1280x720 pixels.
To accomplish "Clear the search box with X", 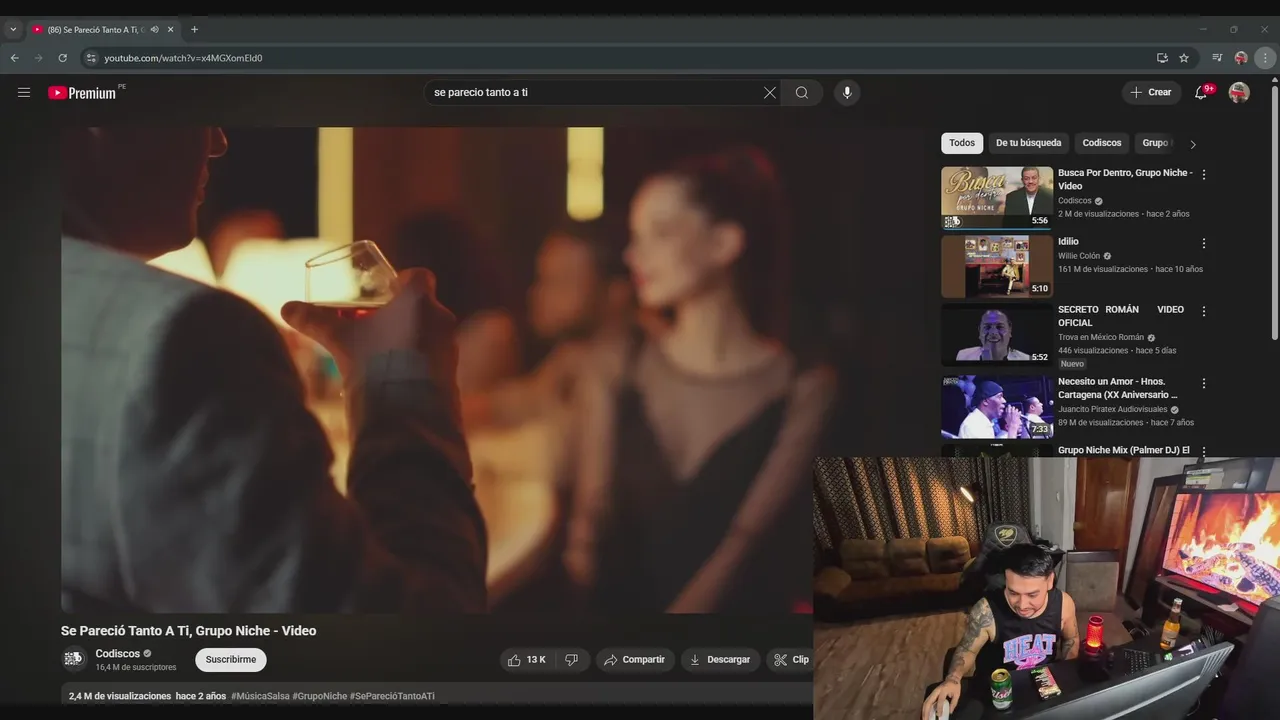I will click(770, 93).
